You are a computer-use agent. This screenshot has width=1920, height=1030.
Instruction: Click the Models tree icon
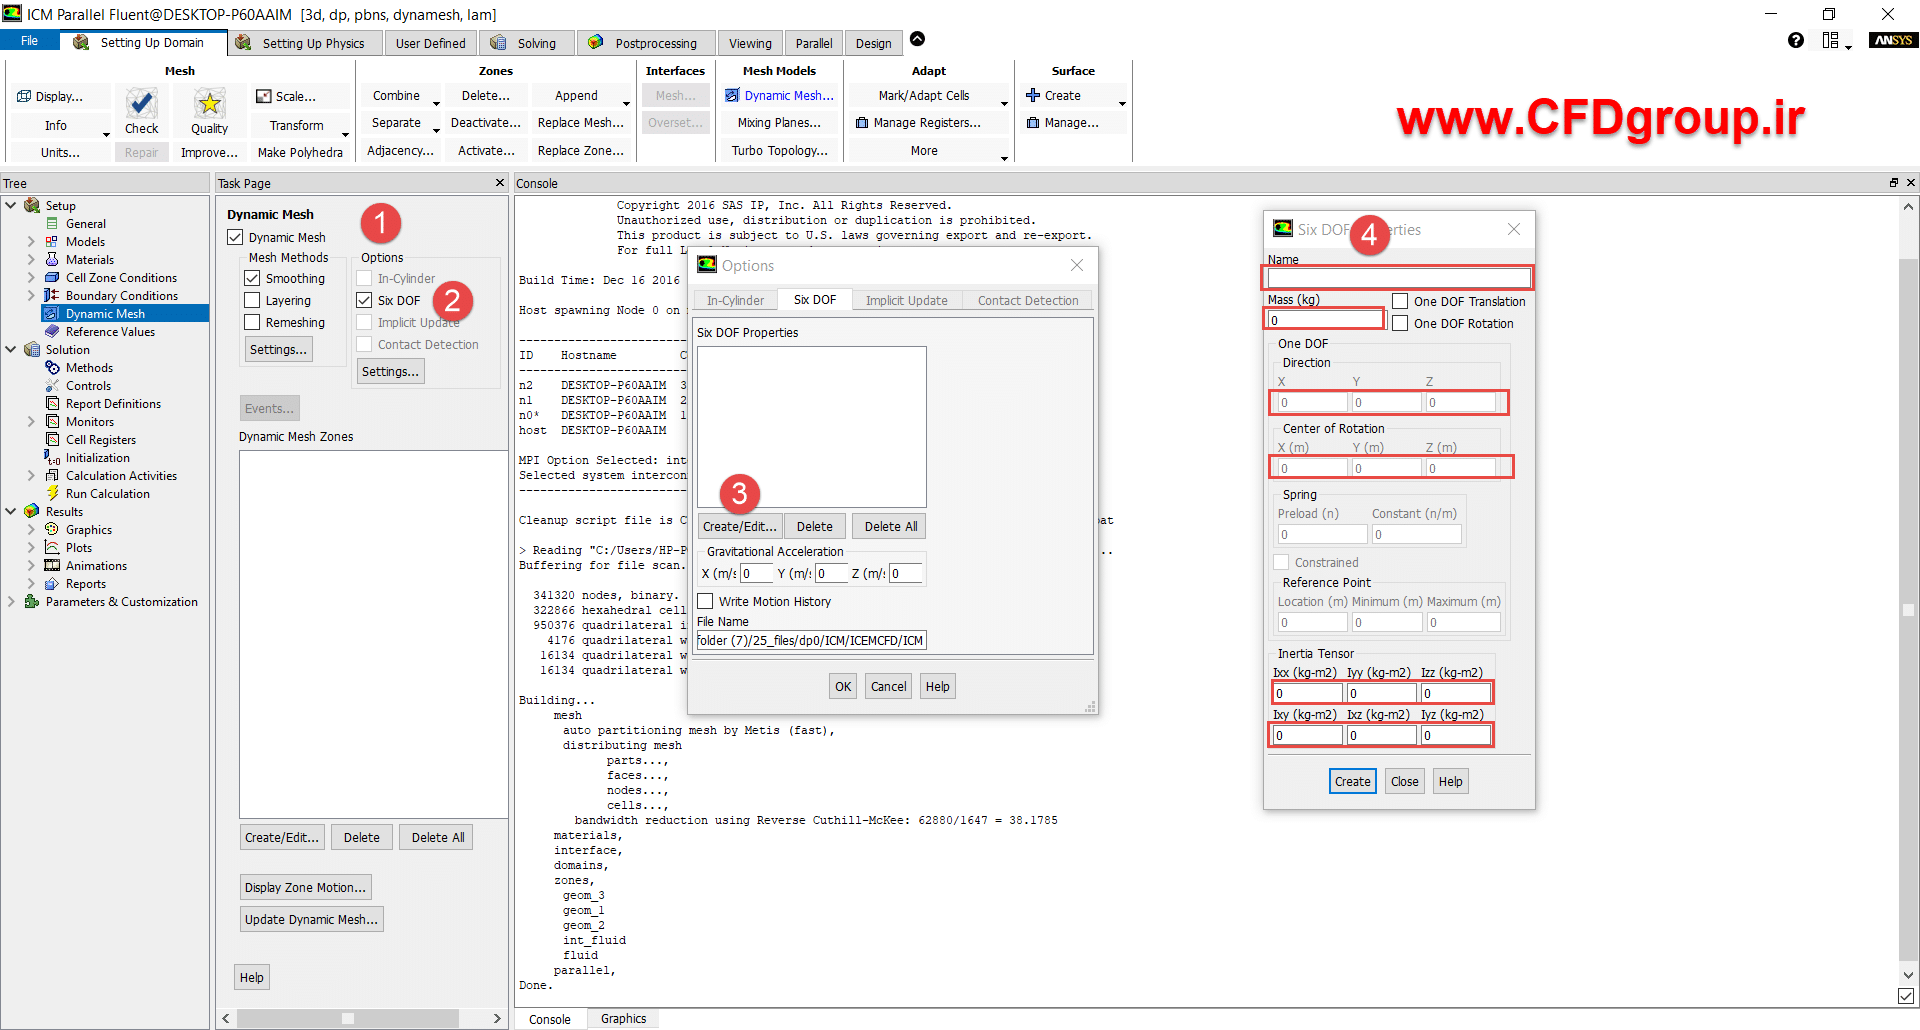(52, 242)
